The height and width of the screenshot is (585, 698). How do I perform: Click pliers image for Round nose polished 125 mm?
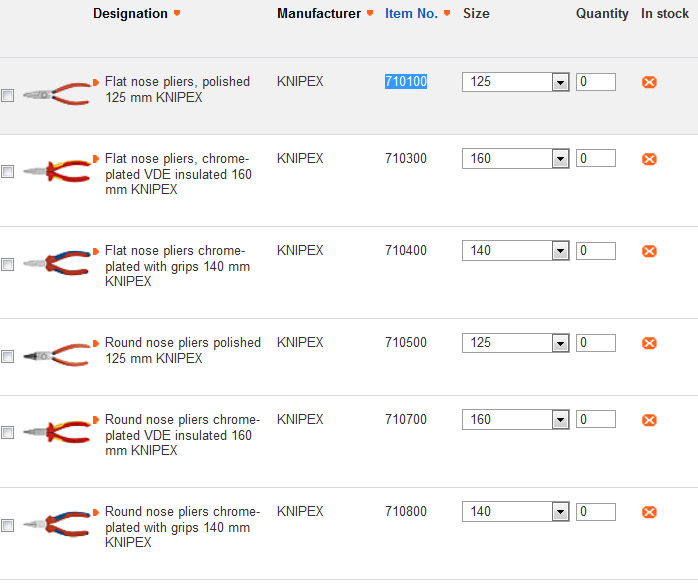[55, 356]
